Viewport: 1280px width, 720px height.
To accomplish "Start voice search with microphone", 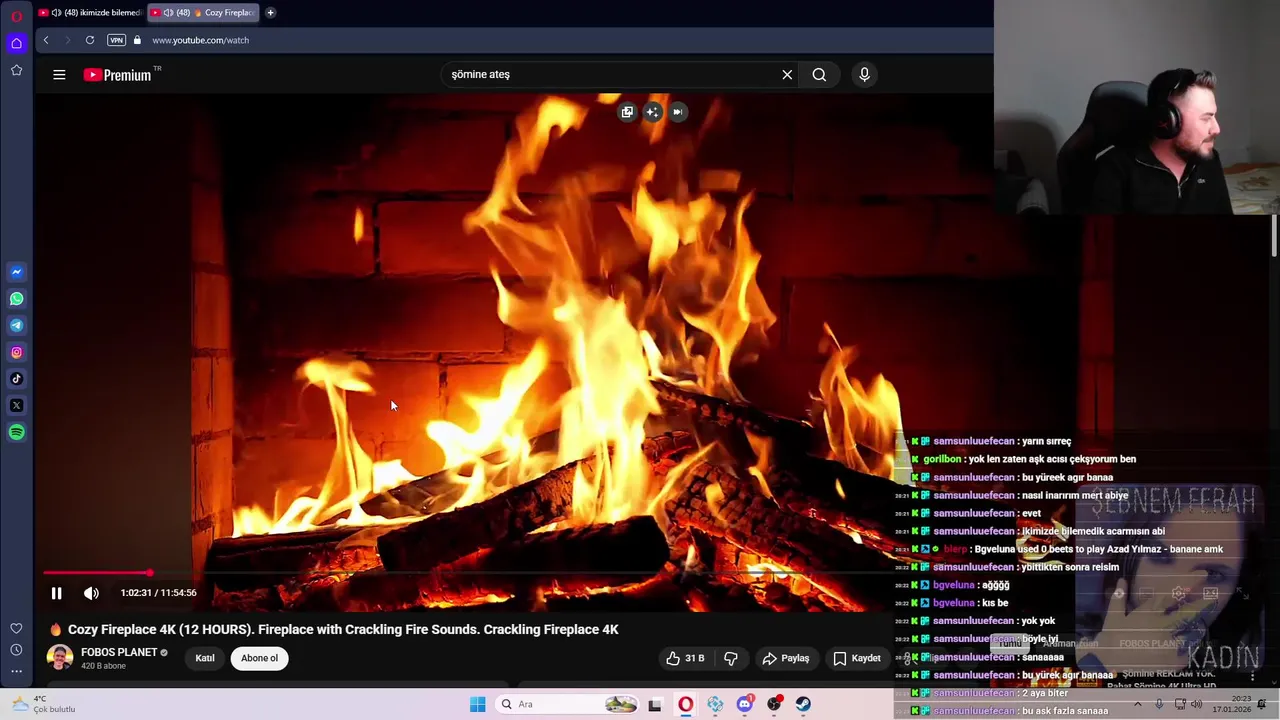I will 864,74.
